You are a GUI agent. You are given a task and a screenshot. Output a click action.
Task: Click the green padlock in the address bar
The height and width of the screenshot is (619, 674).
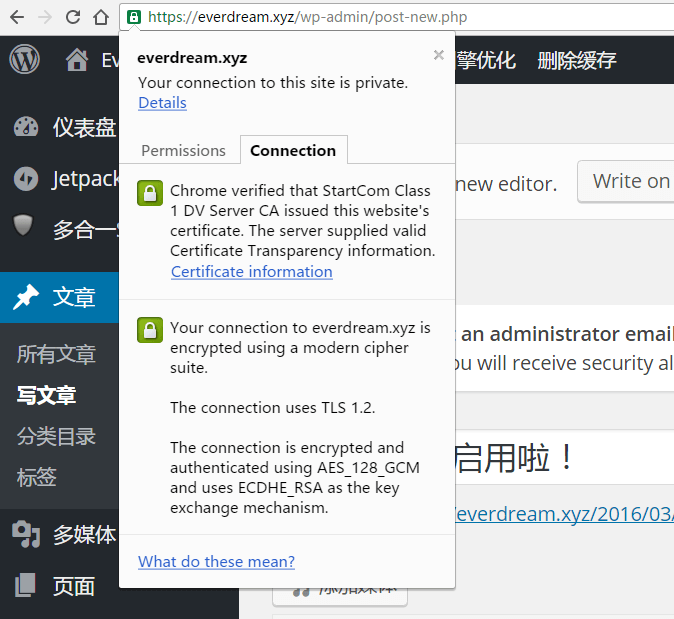pyautogui.click(x=134, y=17)
